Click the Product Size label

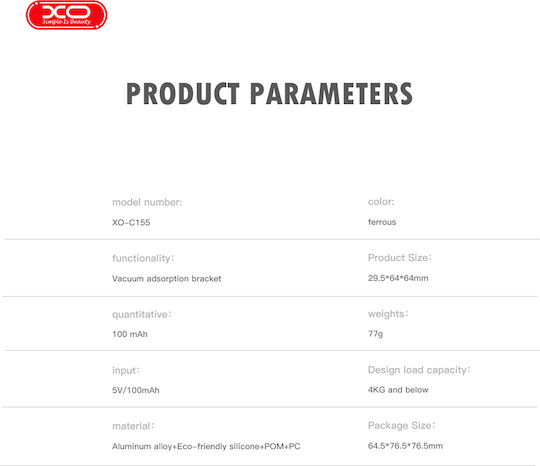click(400, 258)
